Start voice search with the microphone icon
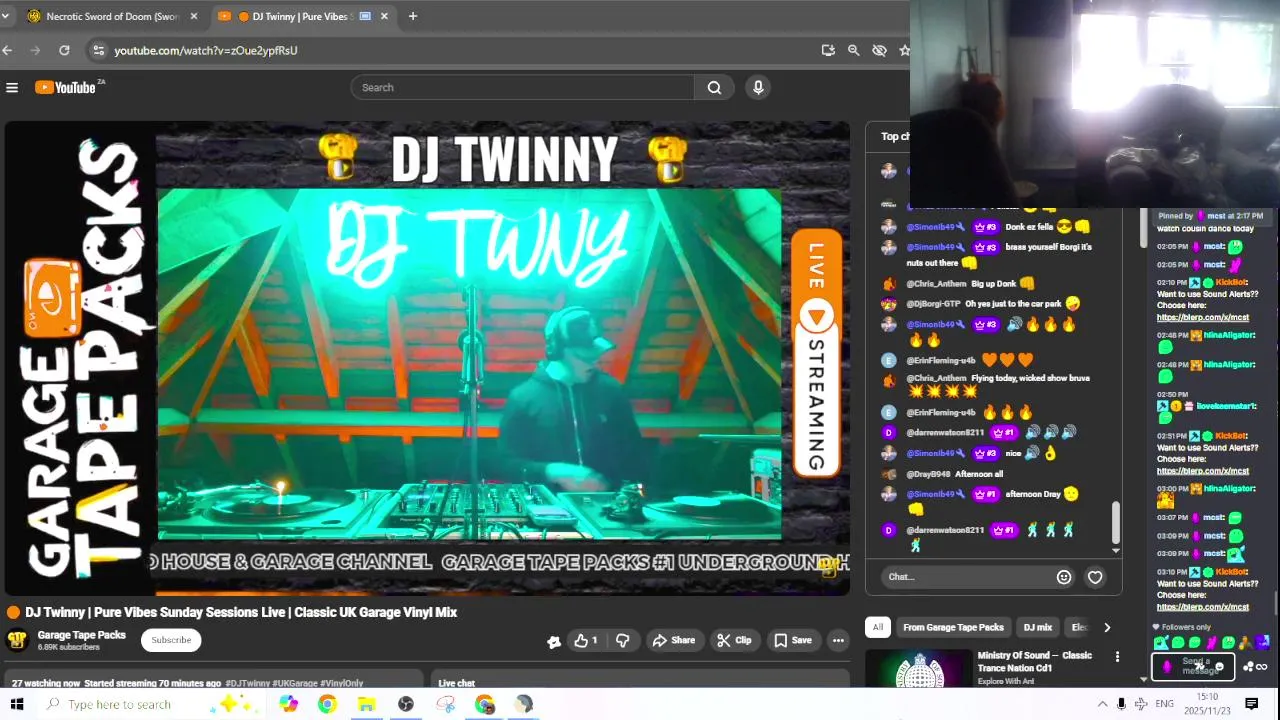 pyautogui.click(x=758, y=88)
